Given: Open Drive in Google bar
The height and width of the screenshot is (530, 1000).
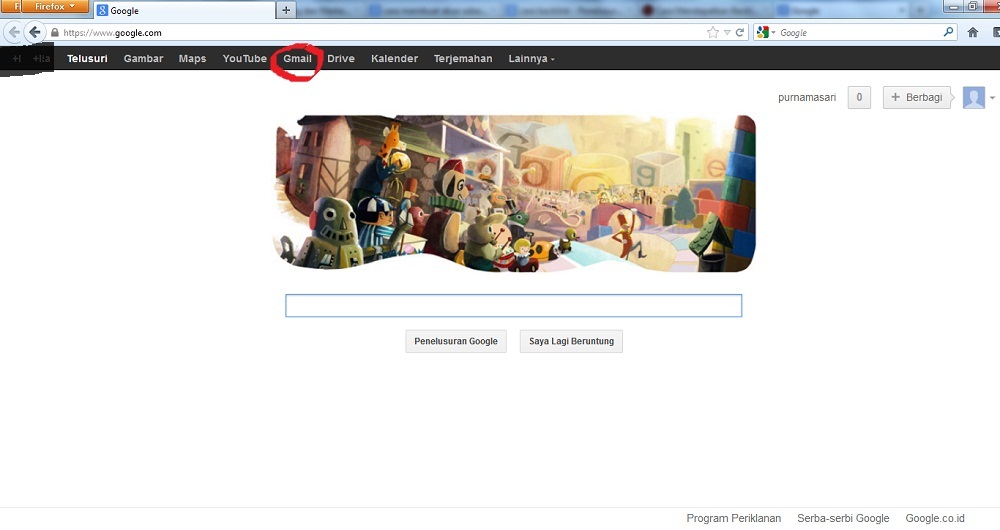Looking at the screenshot, I should (341, 59).
